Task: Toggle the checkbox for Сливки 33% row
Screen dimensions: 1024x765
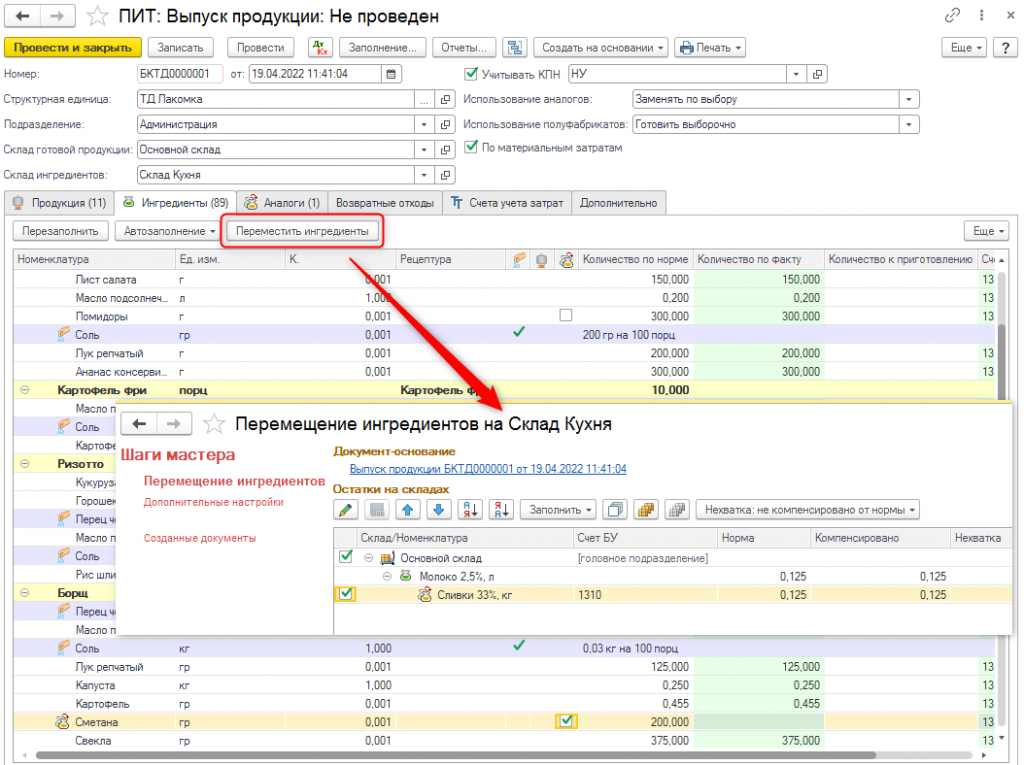Action: pos(346,594)
